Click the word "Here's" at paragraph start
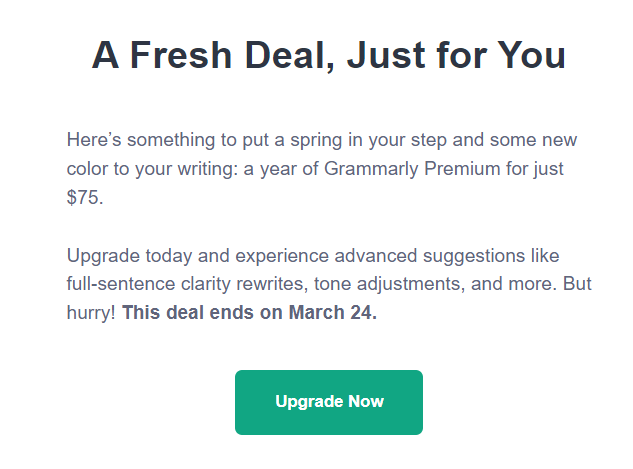This screenshot has height=469, width=633. [x=94, y=140]
